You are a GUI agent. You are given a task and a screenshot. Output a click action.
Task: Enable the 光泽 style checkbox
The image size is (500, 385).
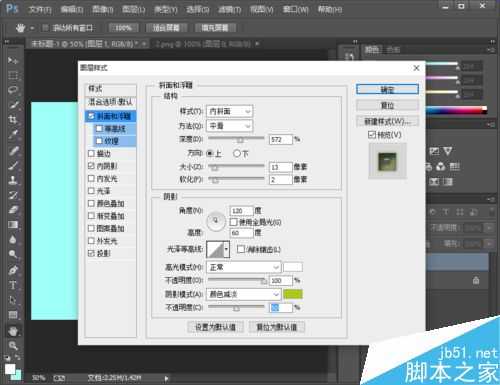[x=91, y=191]
